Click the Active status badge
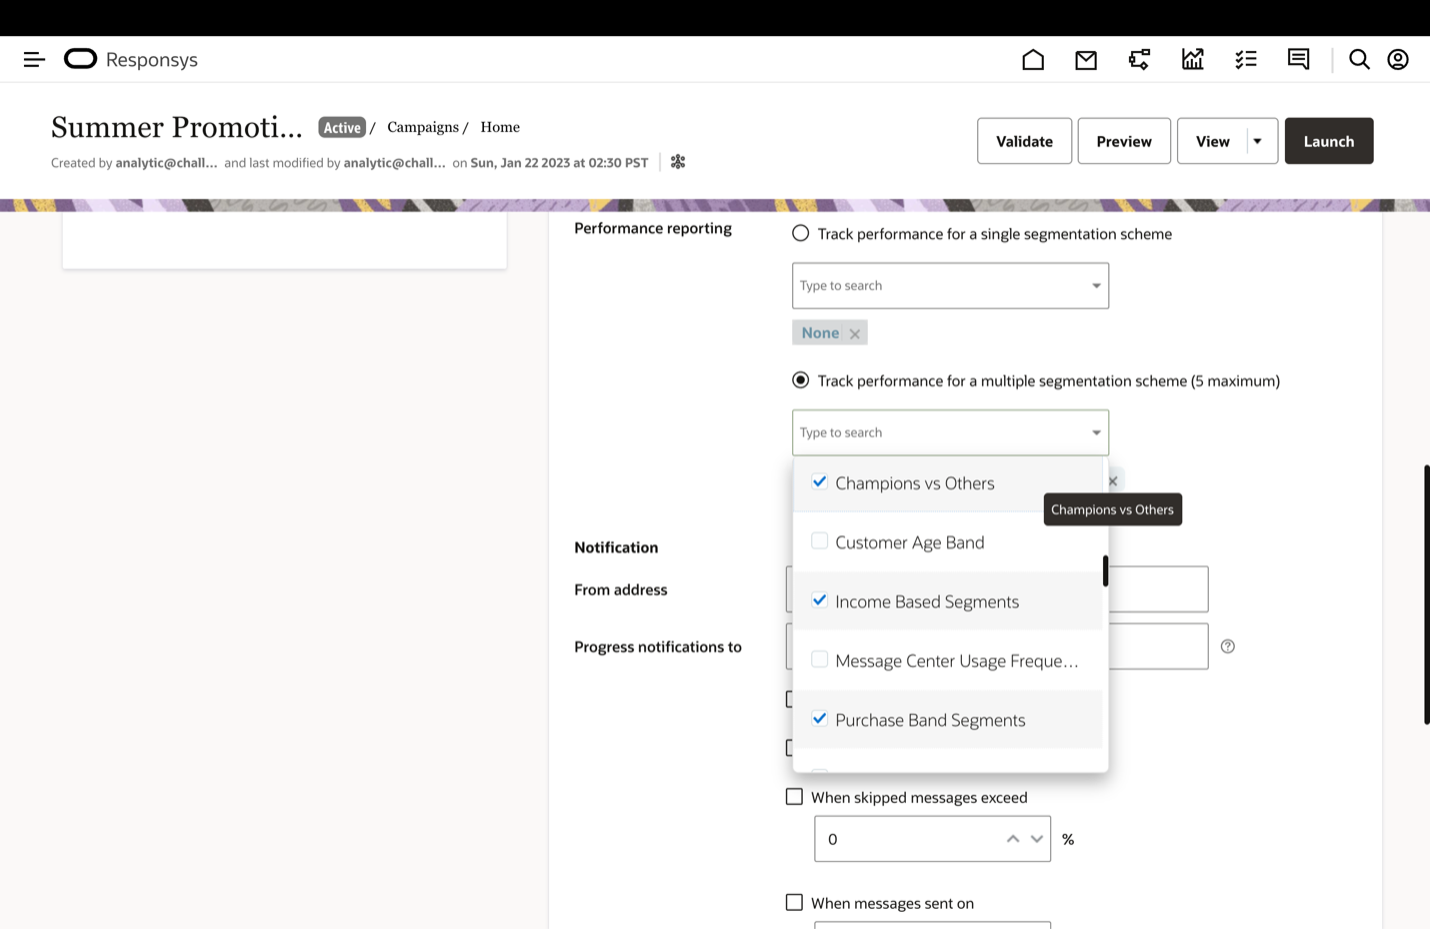Image resolution: width=1430 pixels, height=931 pixels. coord(342,128)
